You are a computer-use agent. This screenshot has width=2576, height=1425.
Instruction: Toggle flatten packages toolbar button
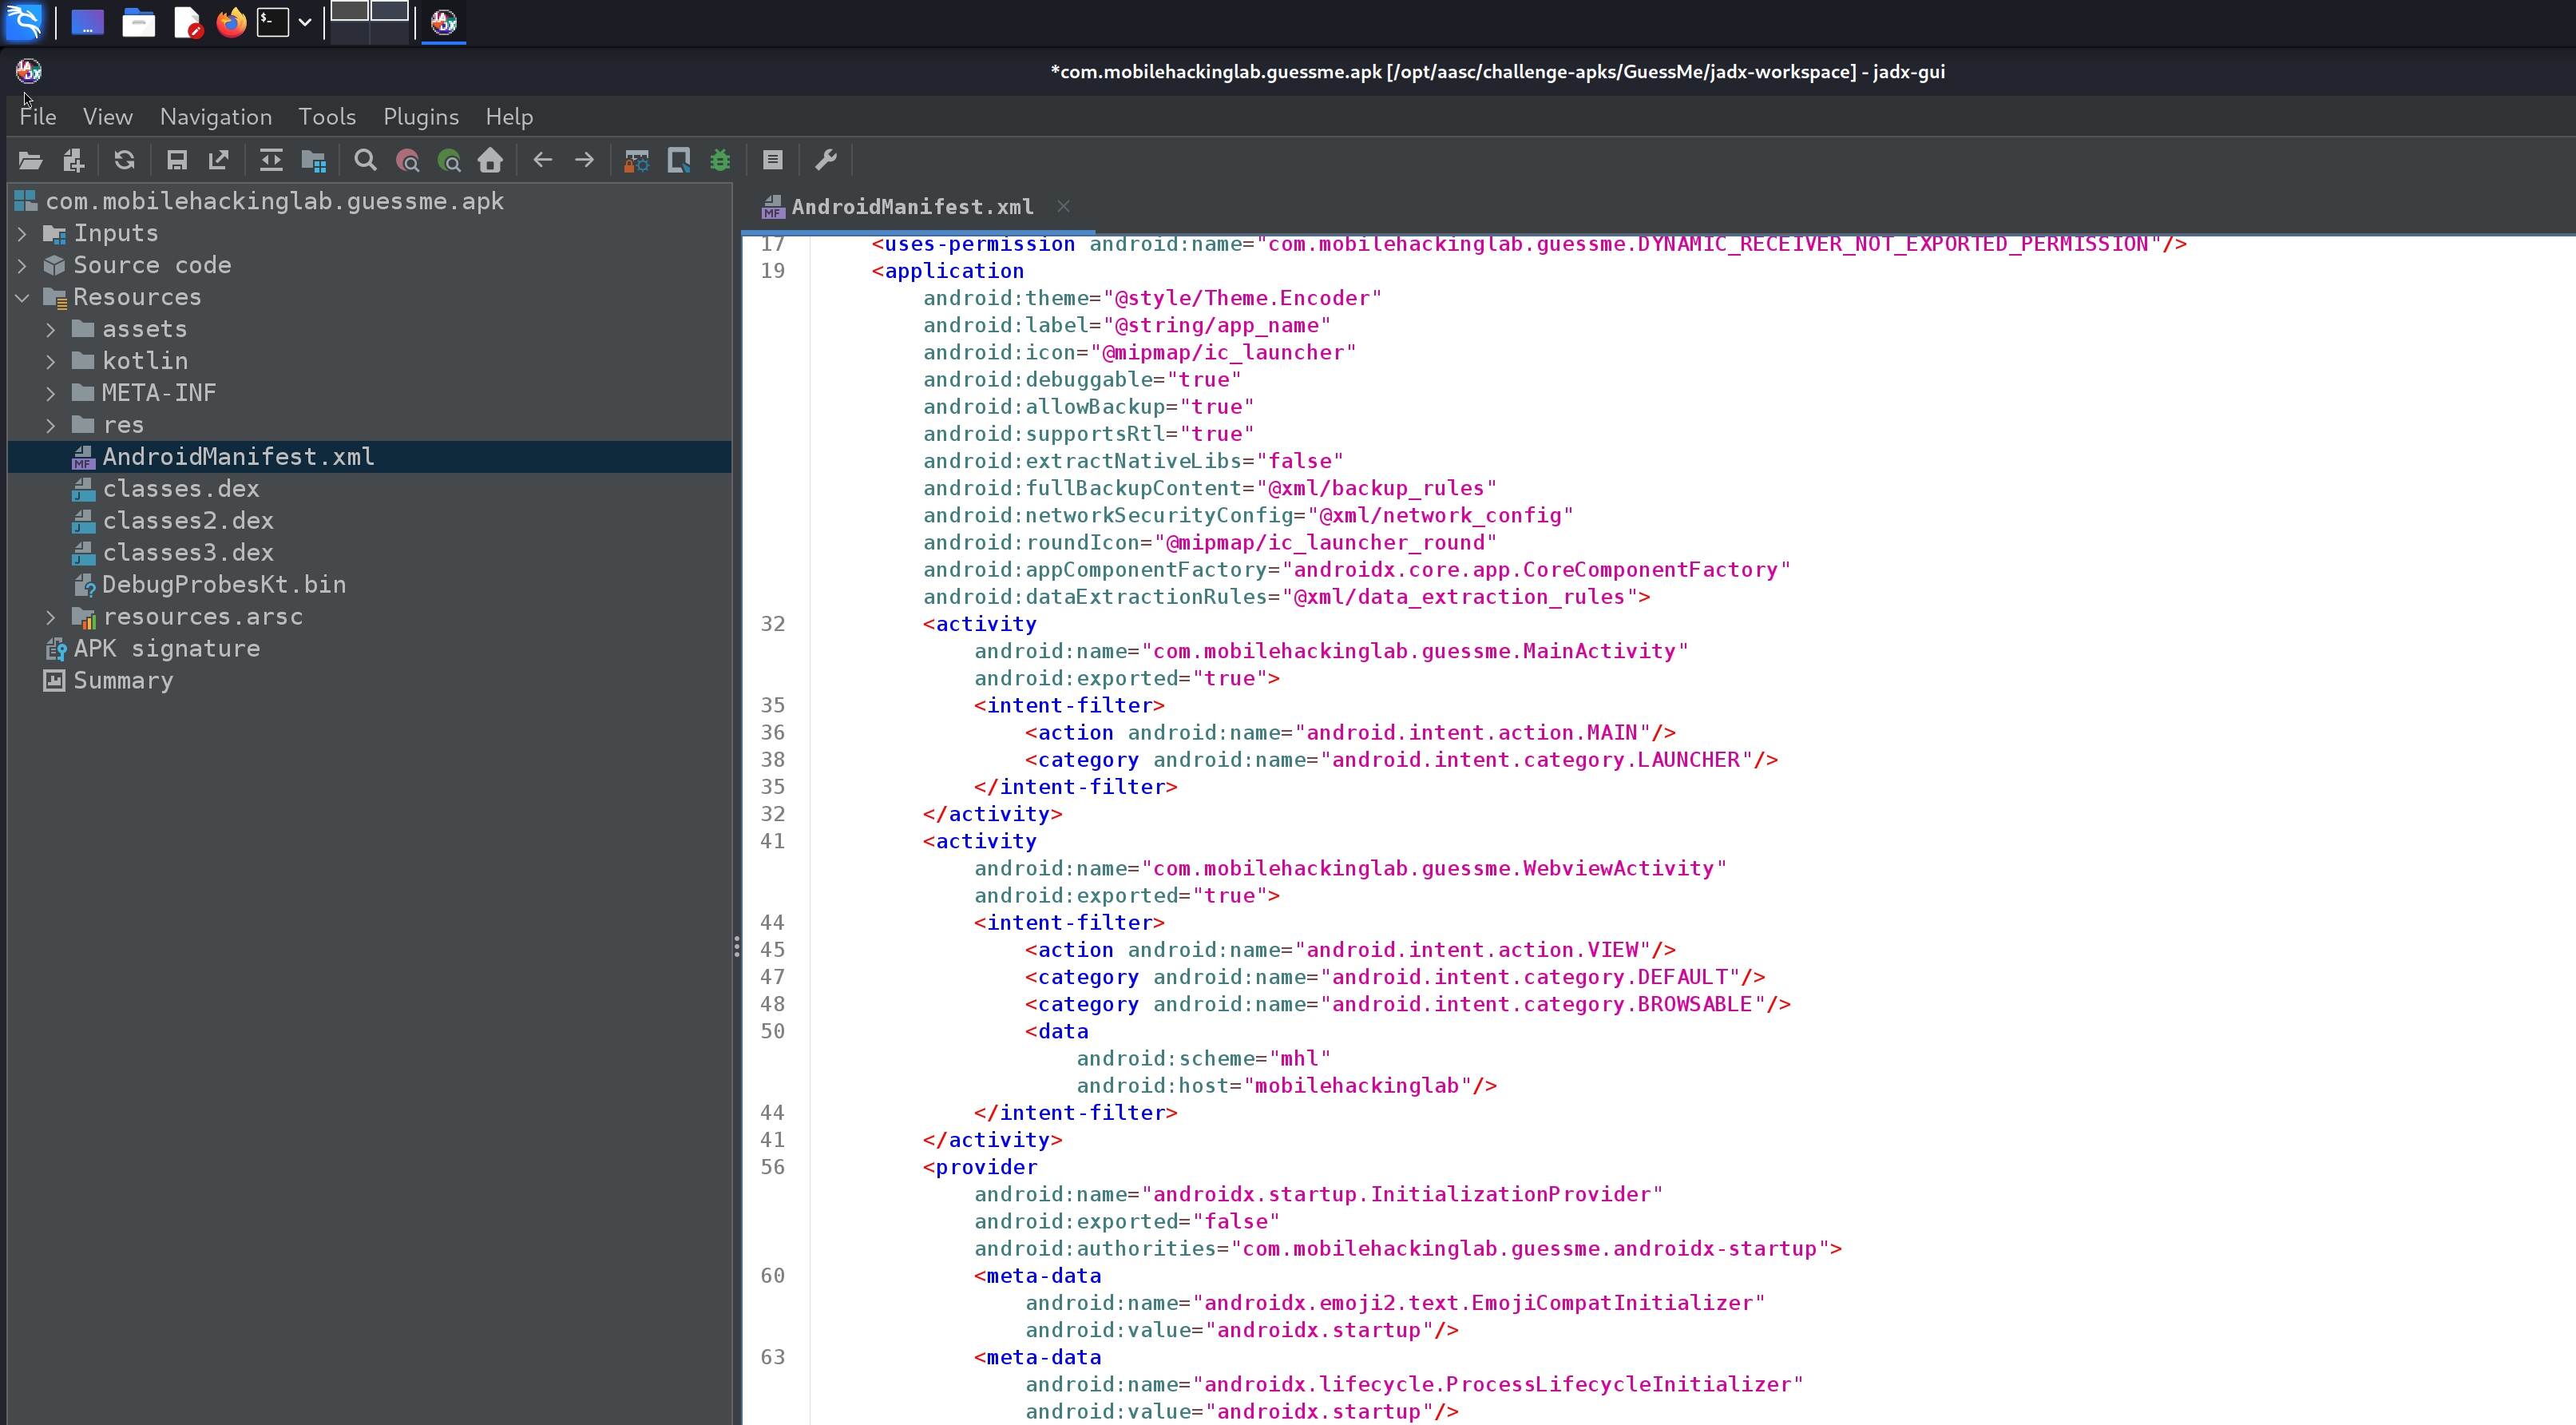(314, 160)
